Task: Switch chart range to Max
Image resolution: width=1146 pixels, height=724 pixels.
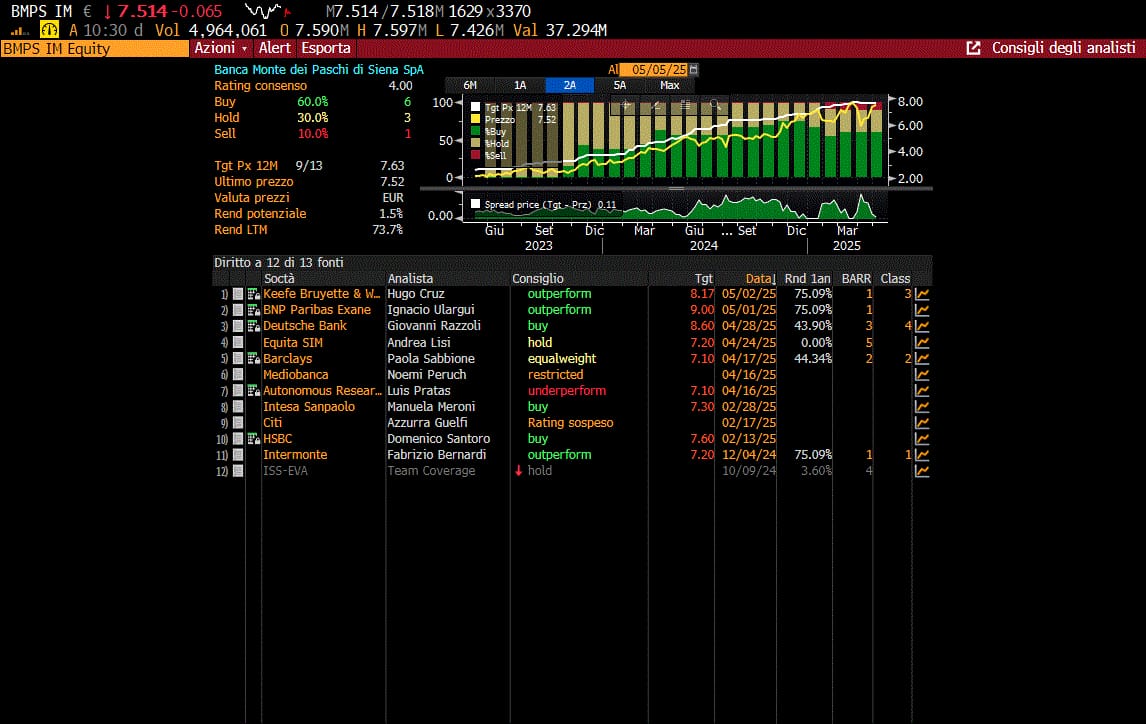Action: point(669,85)
